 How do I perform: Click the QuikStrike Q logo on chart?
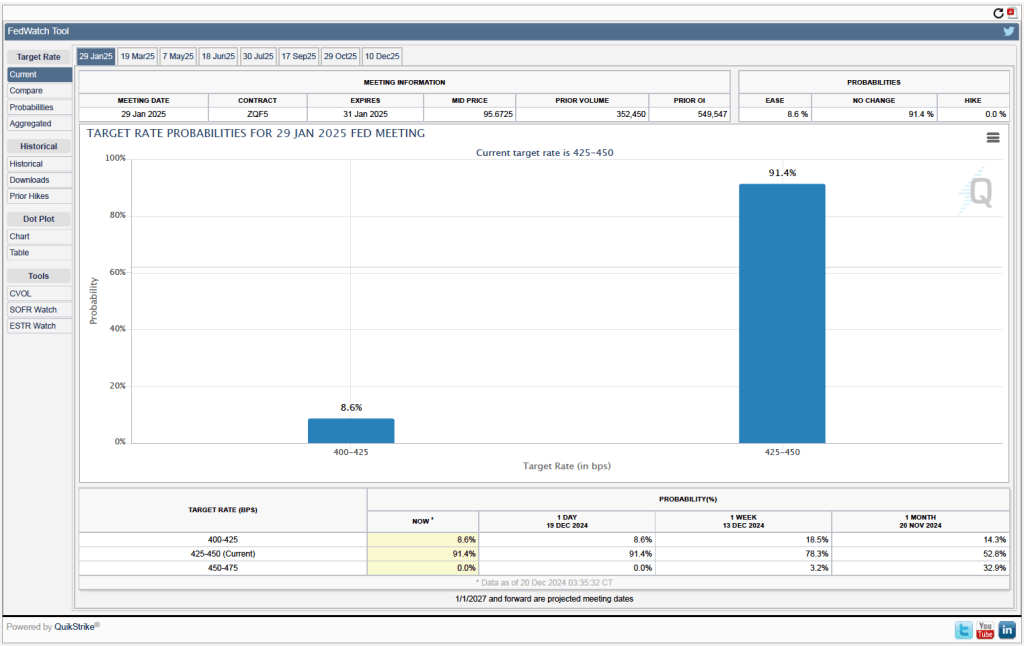click(980, 192)
